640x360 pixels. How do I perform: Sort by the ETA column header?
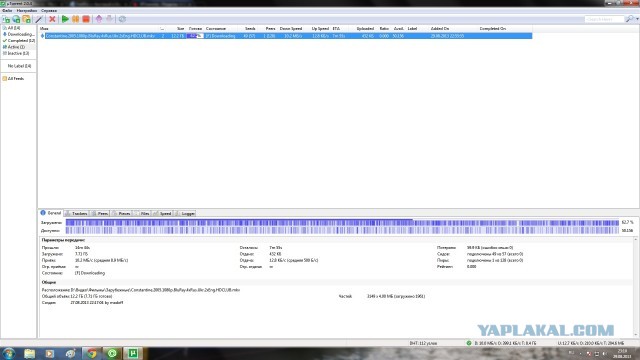click(x=336, y=29)
